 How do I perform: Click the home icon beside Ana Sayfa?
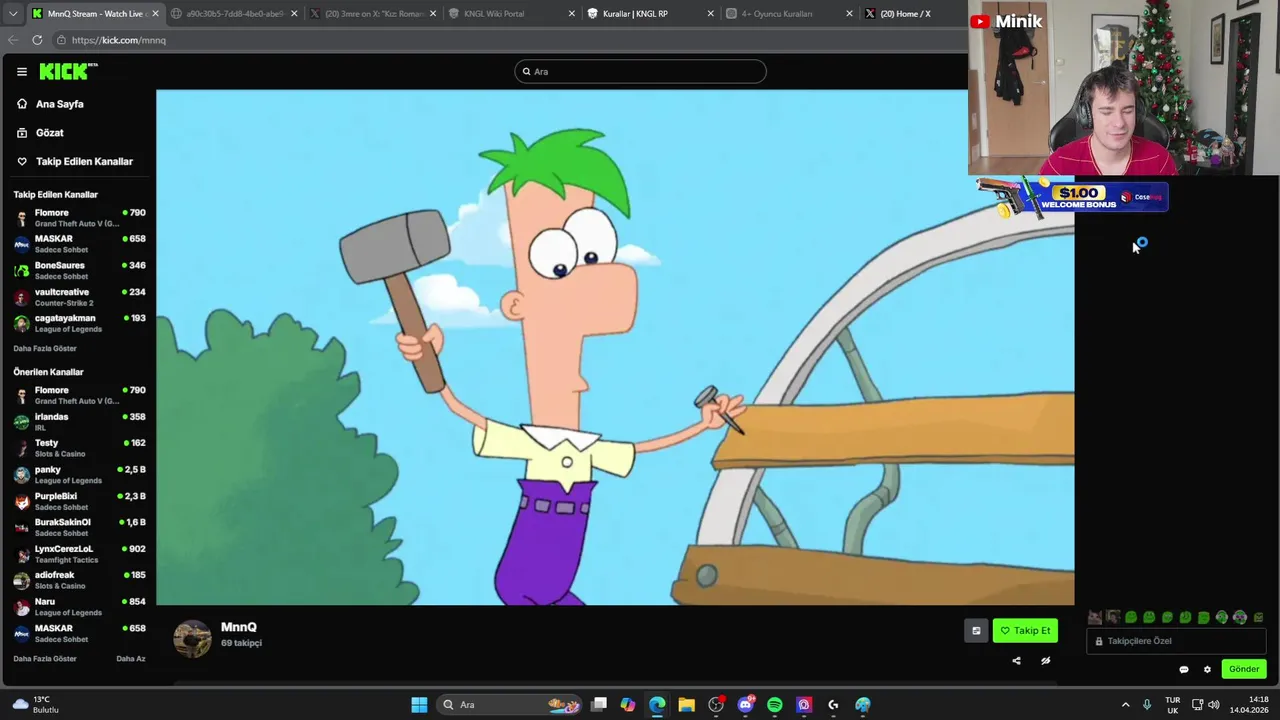click(22, 104)
